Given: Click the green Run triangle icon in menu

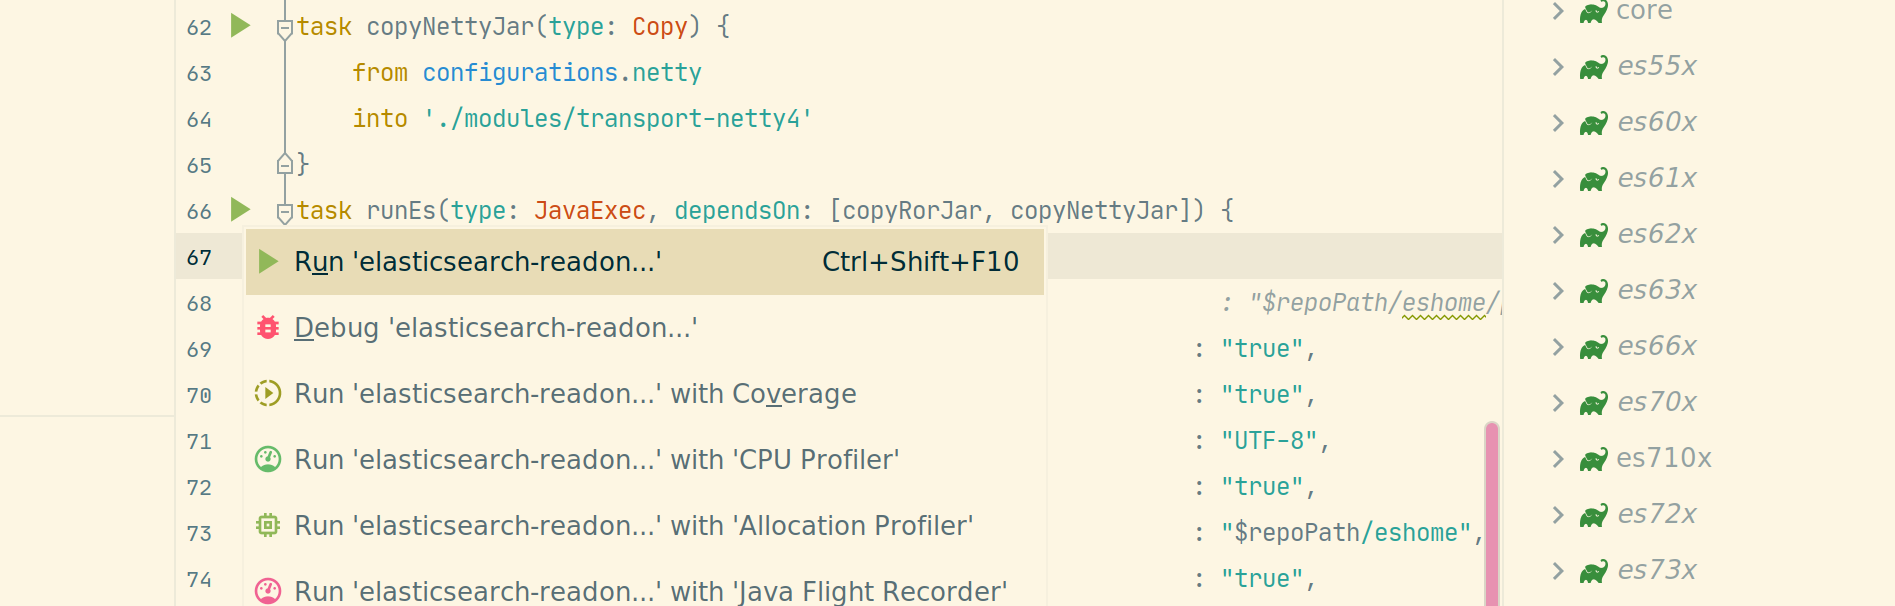Looking at the screenshot, I should point(268,262).
